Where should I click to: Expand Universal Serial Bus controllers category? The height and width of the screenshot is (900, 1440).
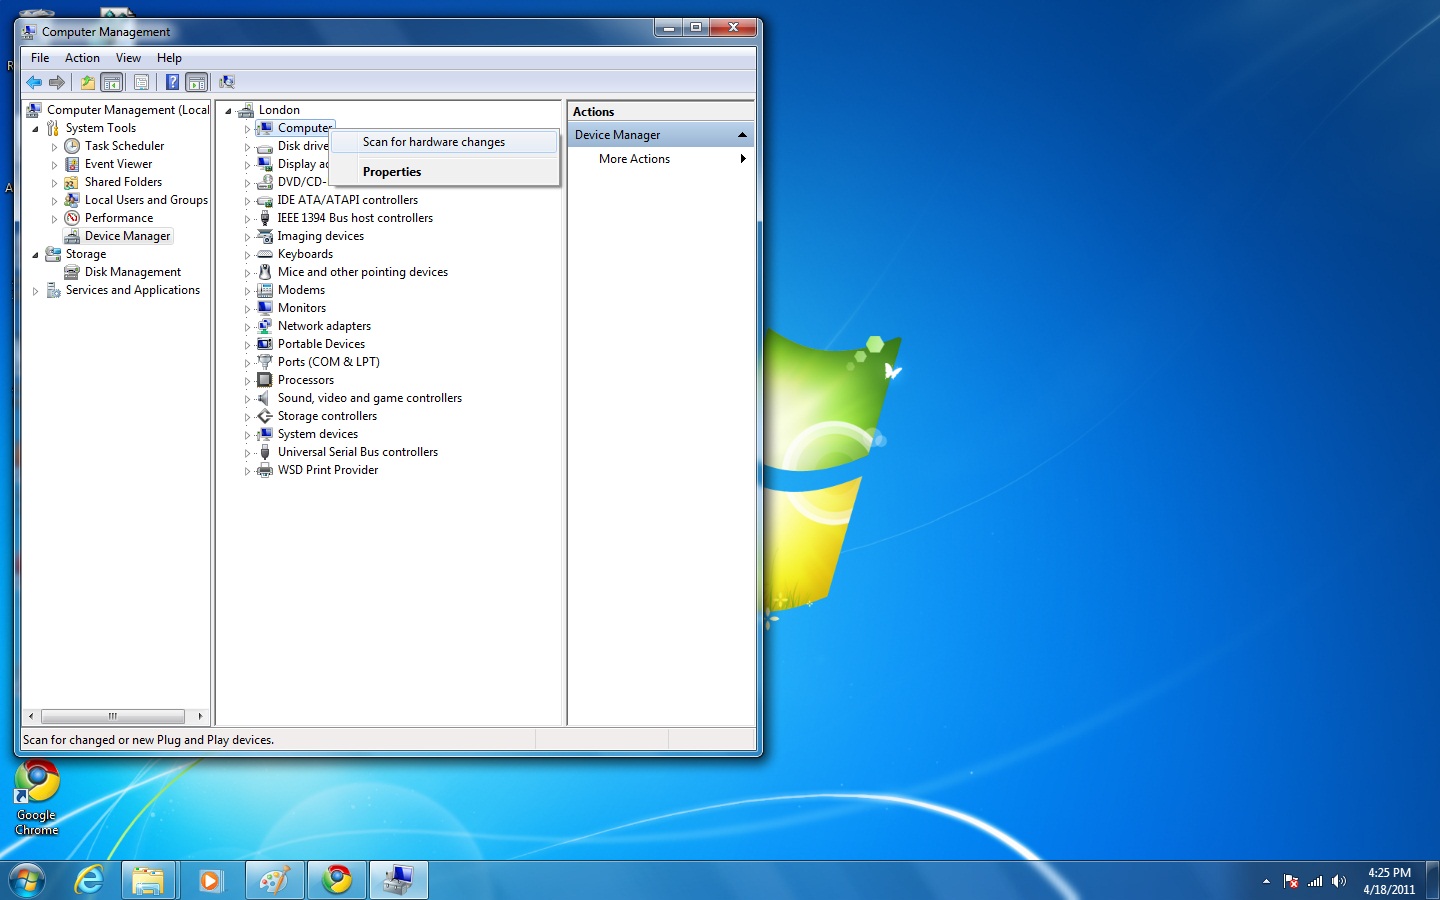pos(247,453)
